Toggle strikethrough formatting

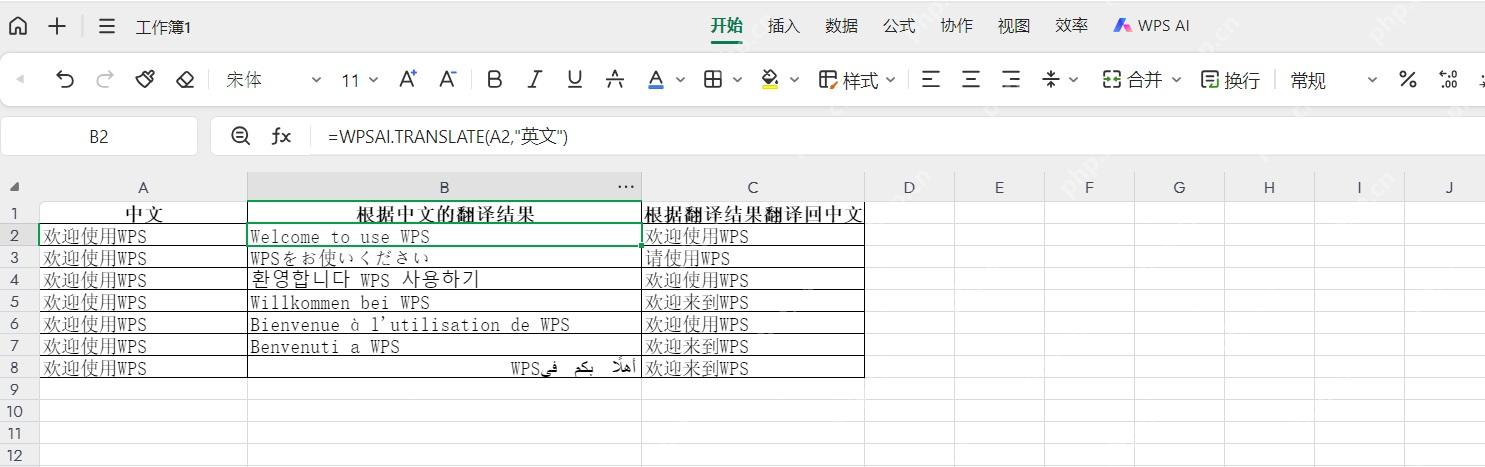tap(615, 79)
